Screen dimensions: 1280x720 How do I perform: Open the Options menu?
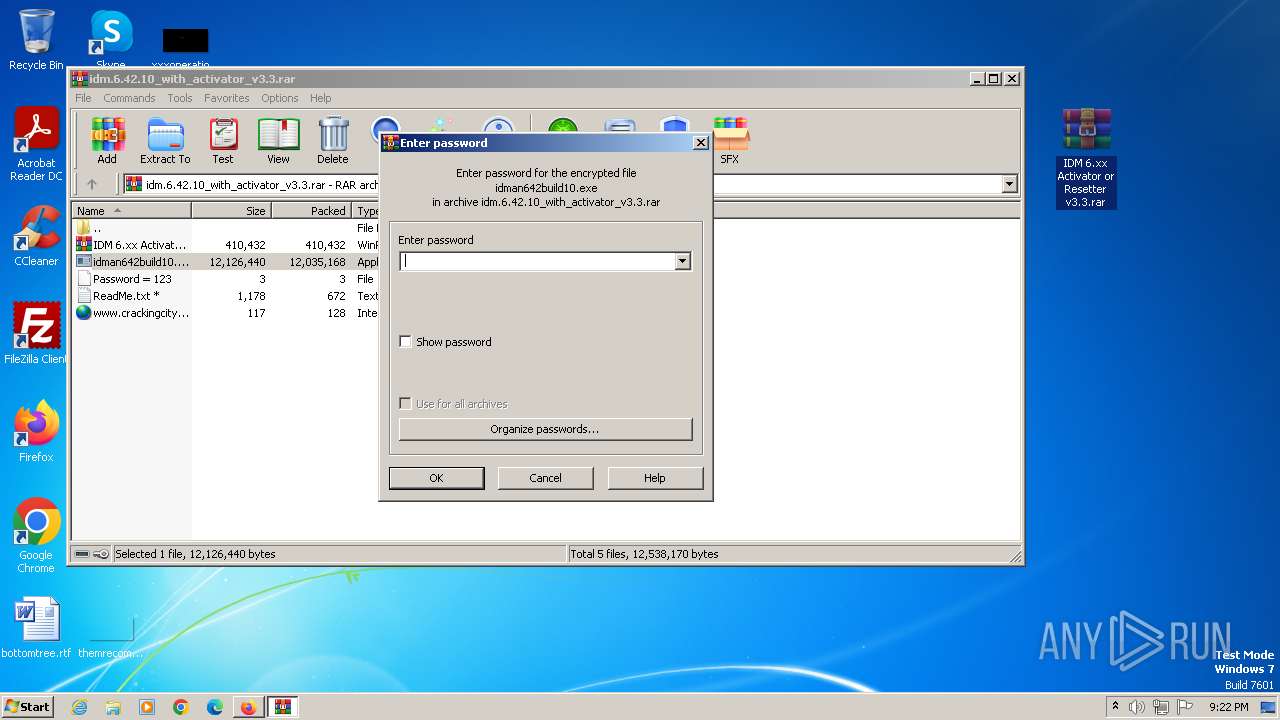tap(280, 98)
